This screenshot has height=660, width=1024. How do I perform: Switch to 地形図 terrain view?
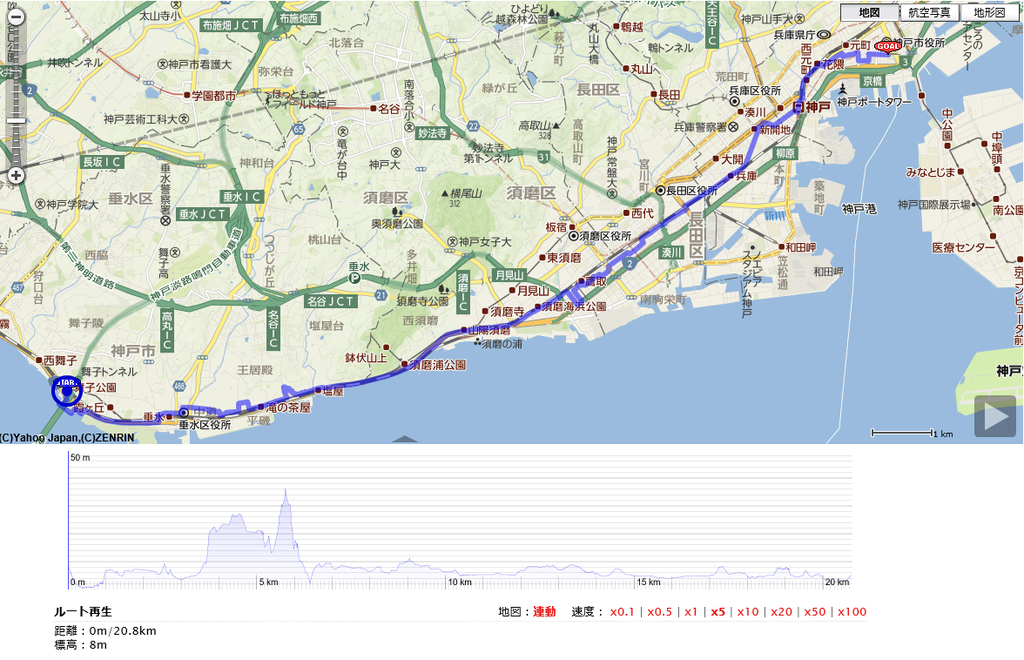coord(989,12)
